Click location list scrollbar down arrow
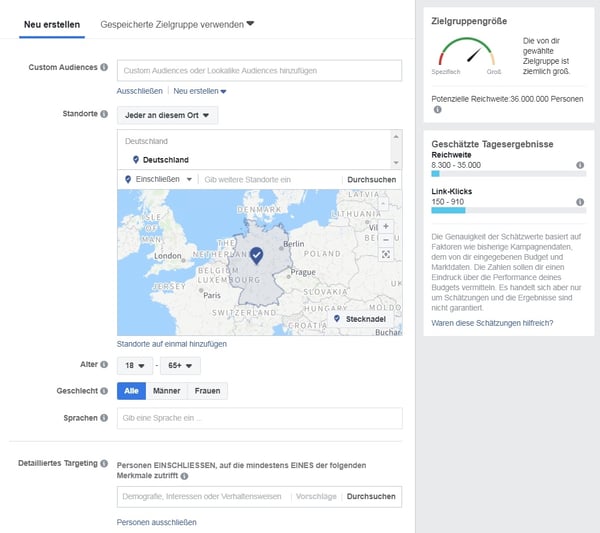The width and height of the screenshot is (600, 533). (x=396, y=163)
